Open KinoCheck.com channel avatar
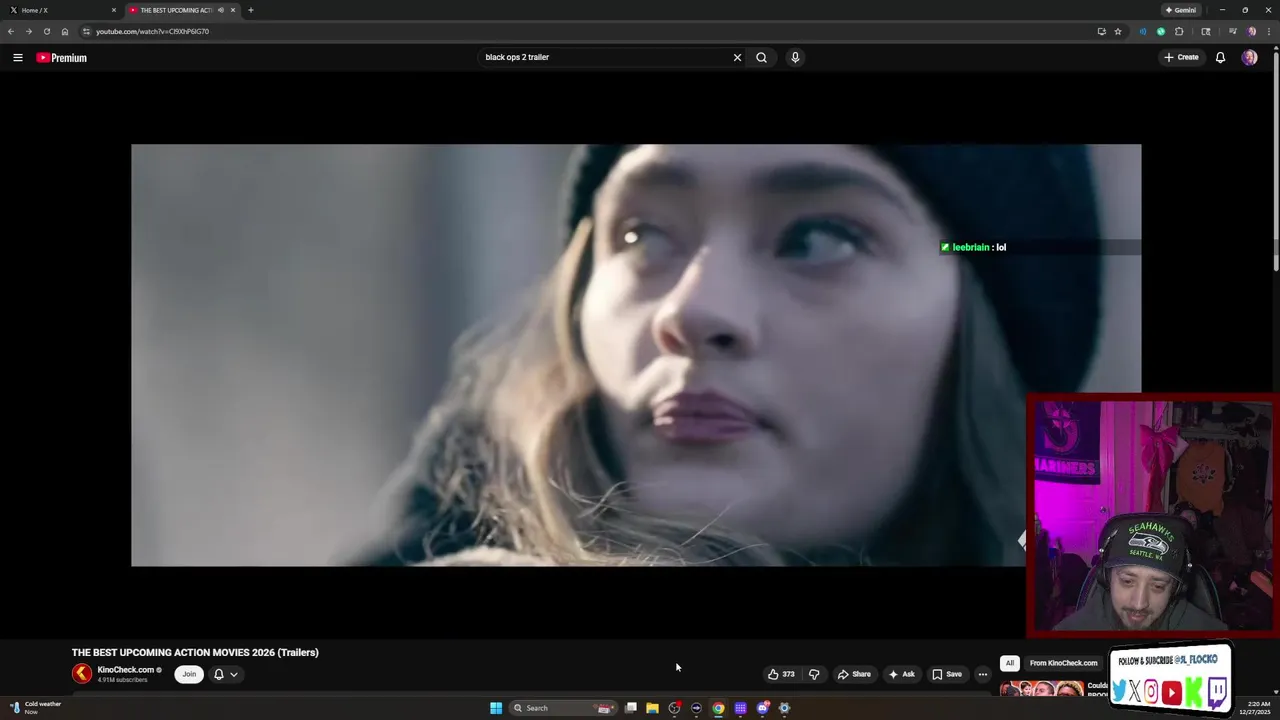 click(x=82, y=674)
